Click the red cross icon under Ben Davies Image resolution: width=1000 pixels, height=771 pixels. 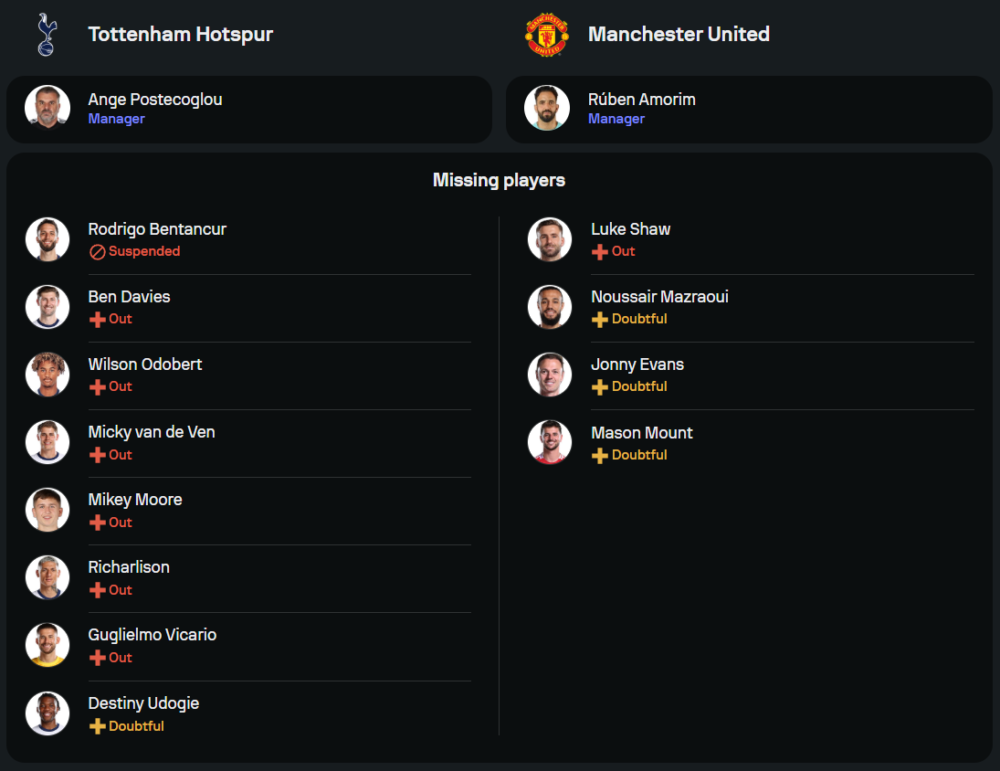click(97, 319)
